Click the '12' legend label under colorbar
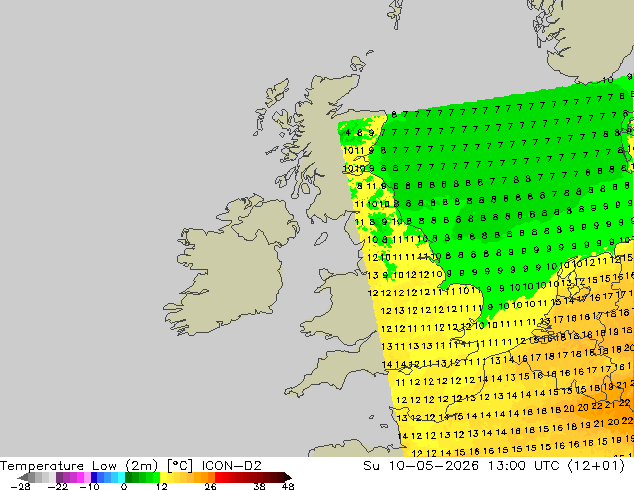Viewport: 634px width, 490px height. 162,486
